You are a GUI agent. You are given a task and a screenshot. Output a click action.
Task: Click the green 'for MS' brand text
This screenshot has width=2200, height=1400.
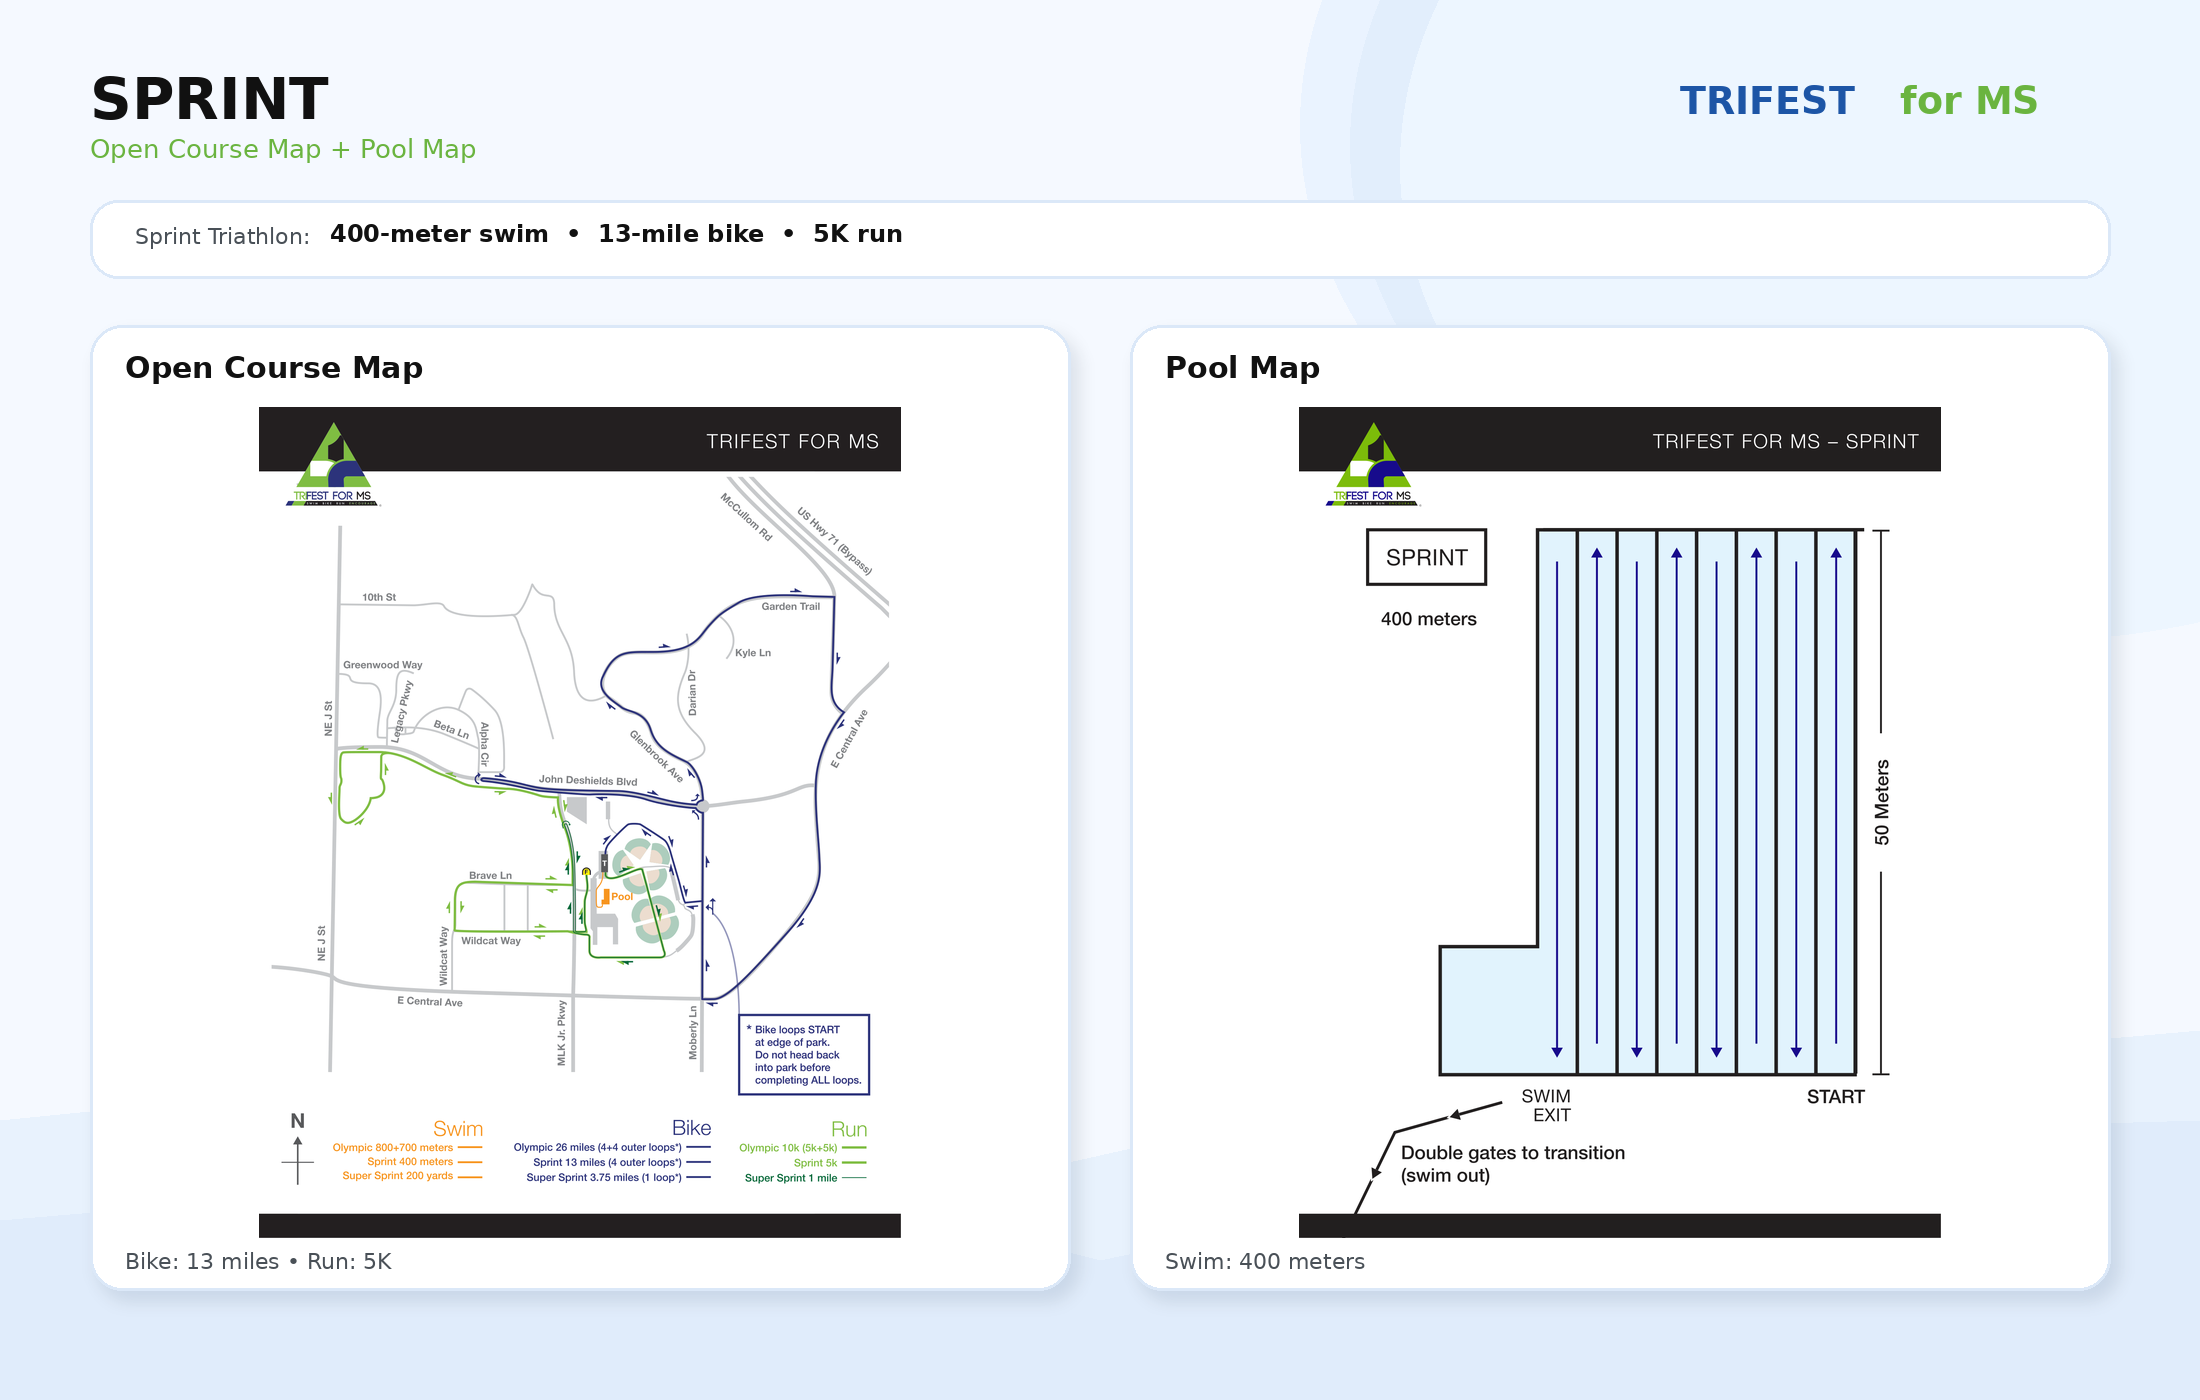(x=1968, y=101)
